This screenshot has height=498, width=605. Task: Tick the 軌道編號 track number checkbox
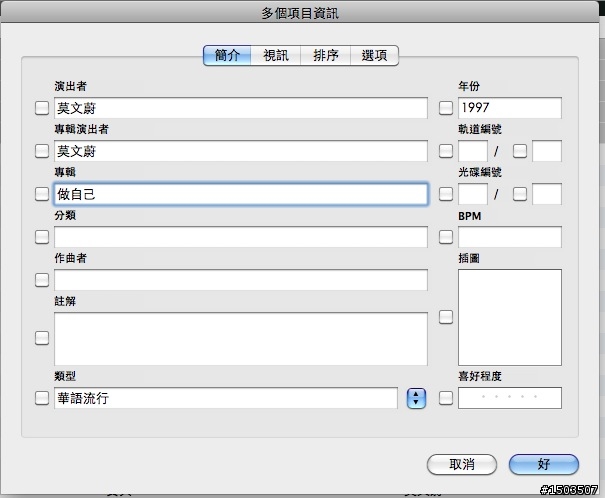pyautogui.click(x=446, y=151)
